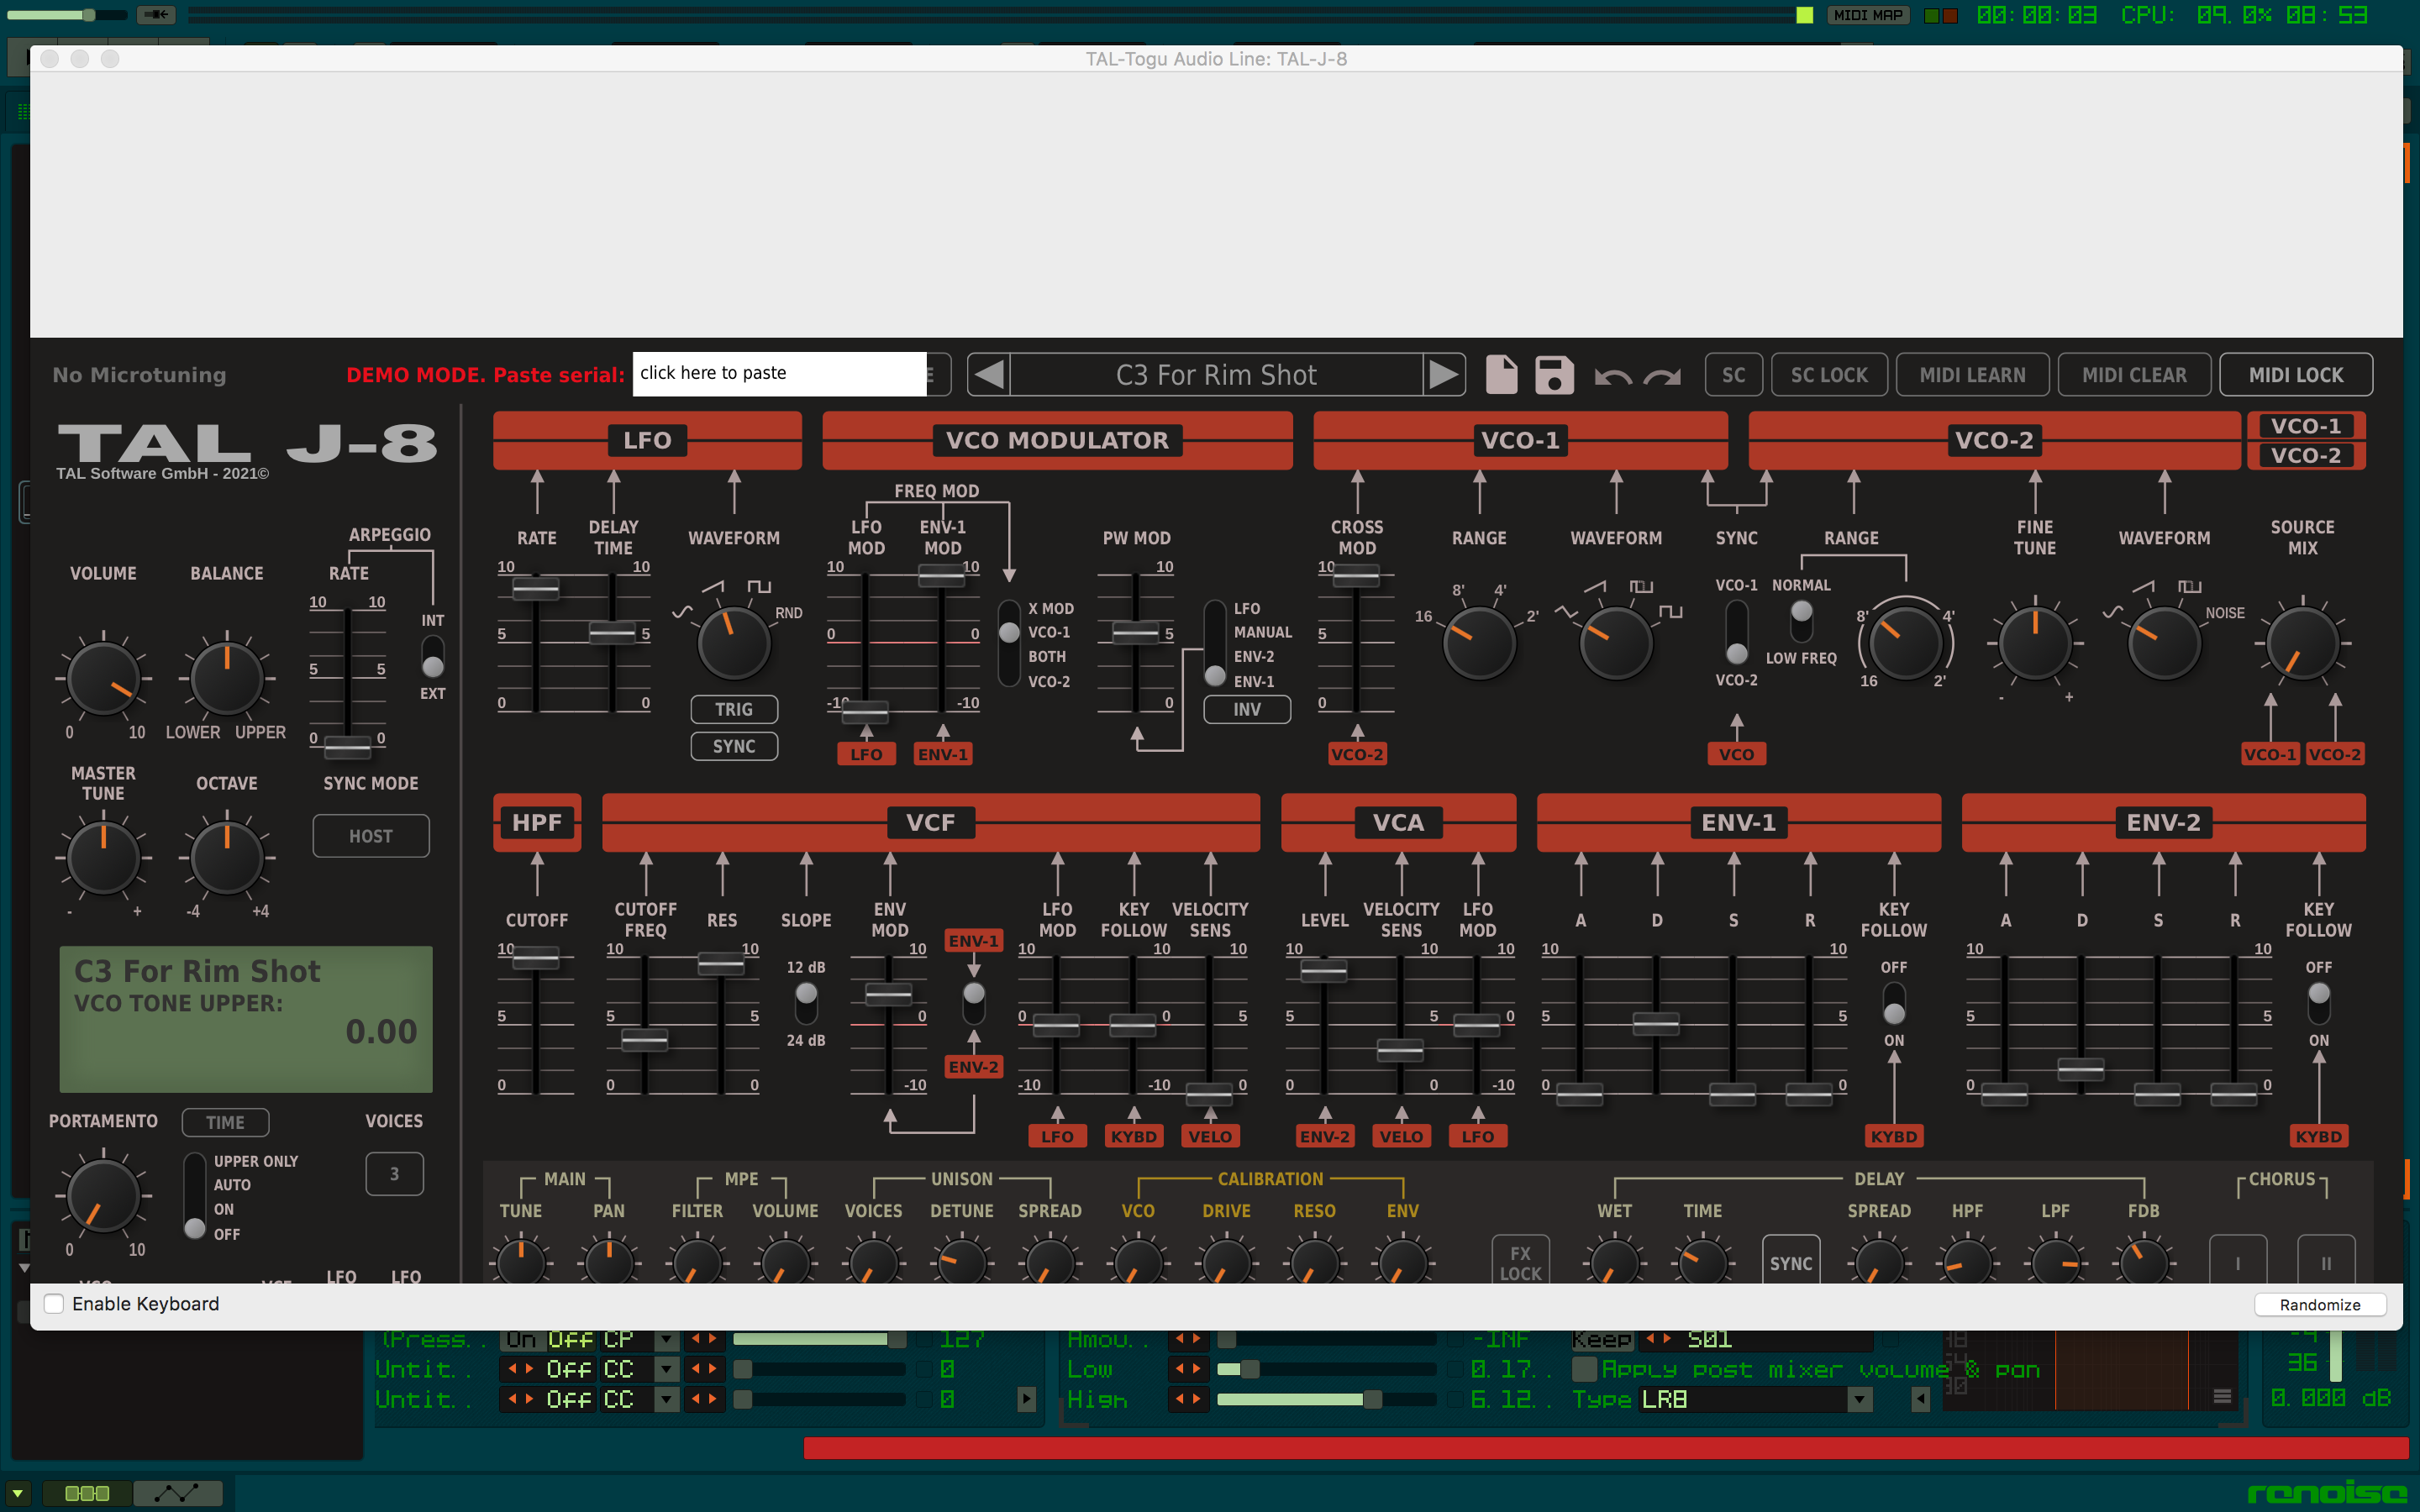Toggle the VCO-1/VCO-2 SYNC switch
Viewport: 2420px width, 1512px height.
click(x=1737, y=632)
